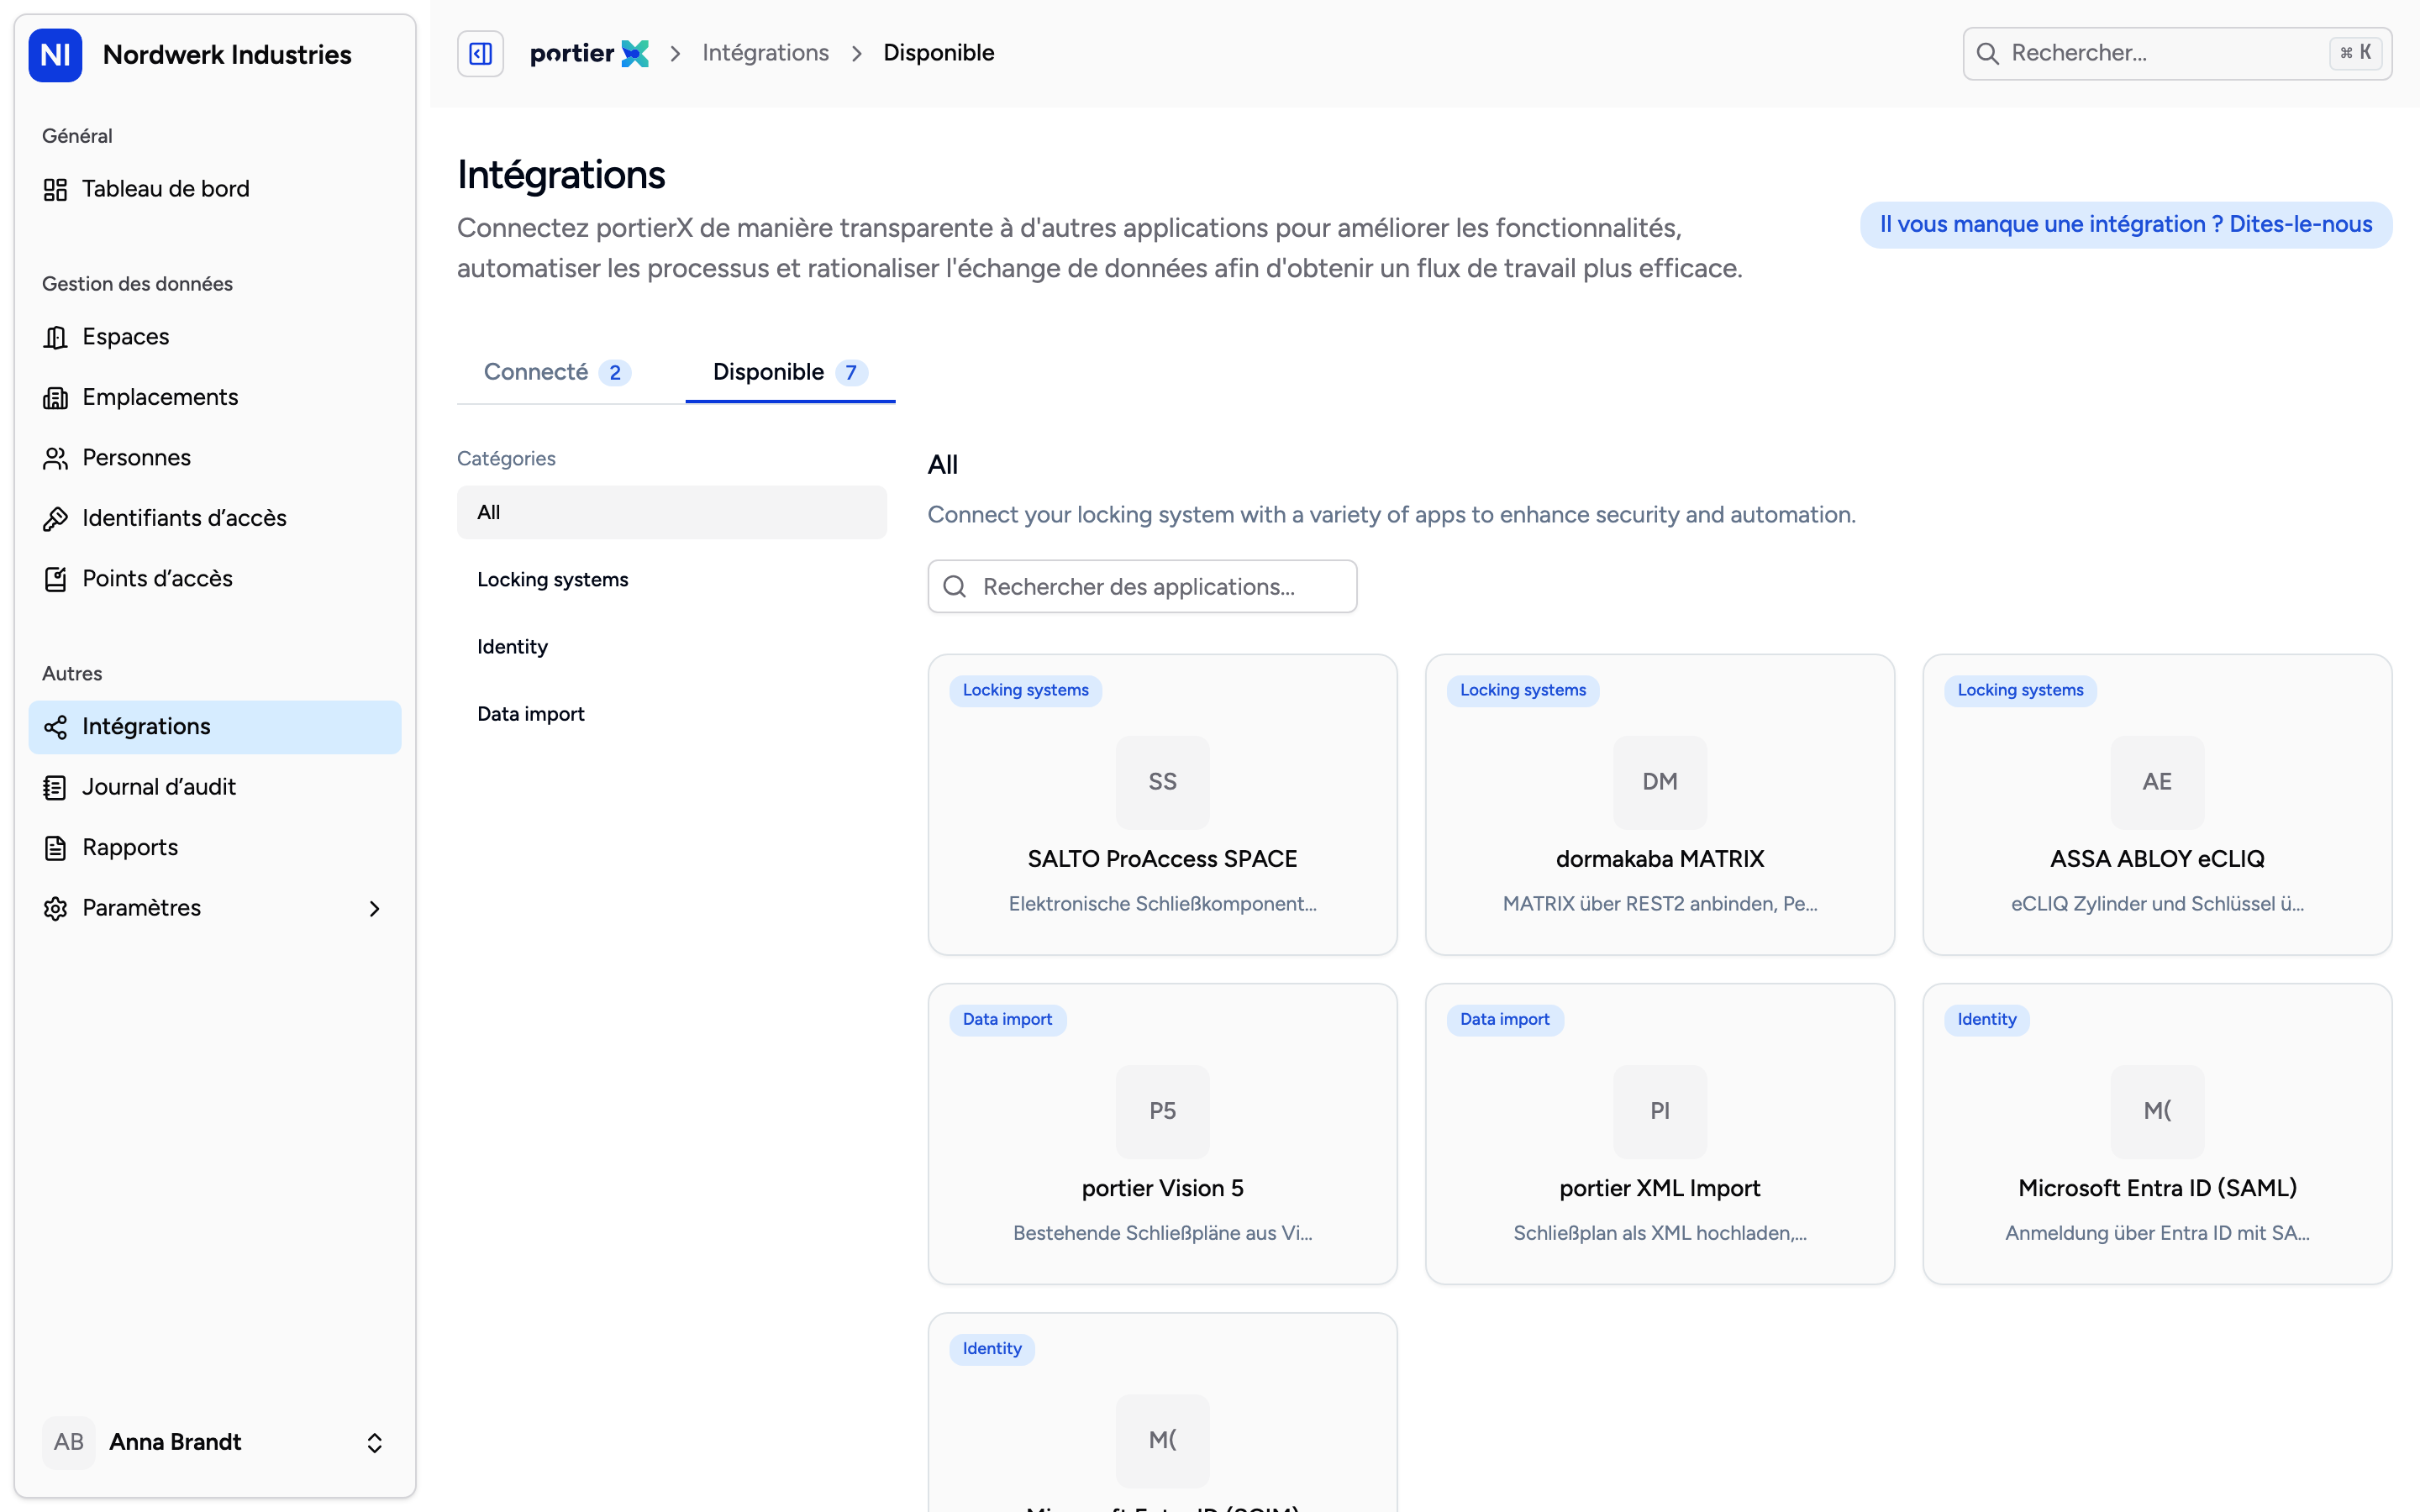
Task: Open the portier XML Import card title
Action: click(x=1660, y=1188)
